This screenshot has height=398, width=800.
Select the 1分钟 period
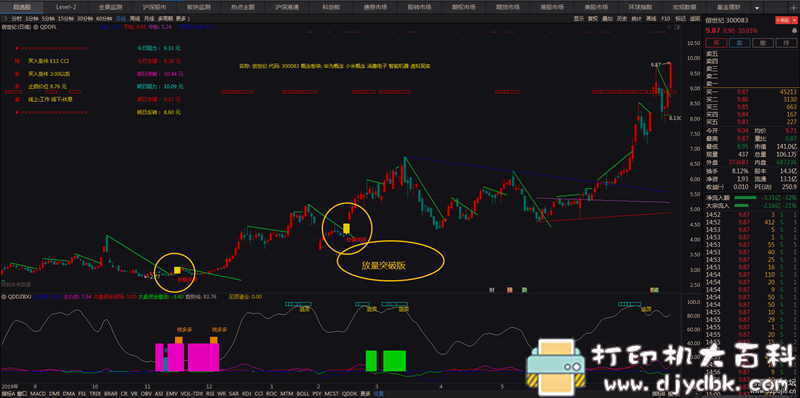coord(31,18)
